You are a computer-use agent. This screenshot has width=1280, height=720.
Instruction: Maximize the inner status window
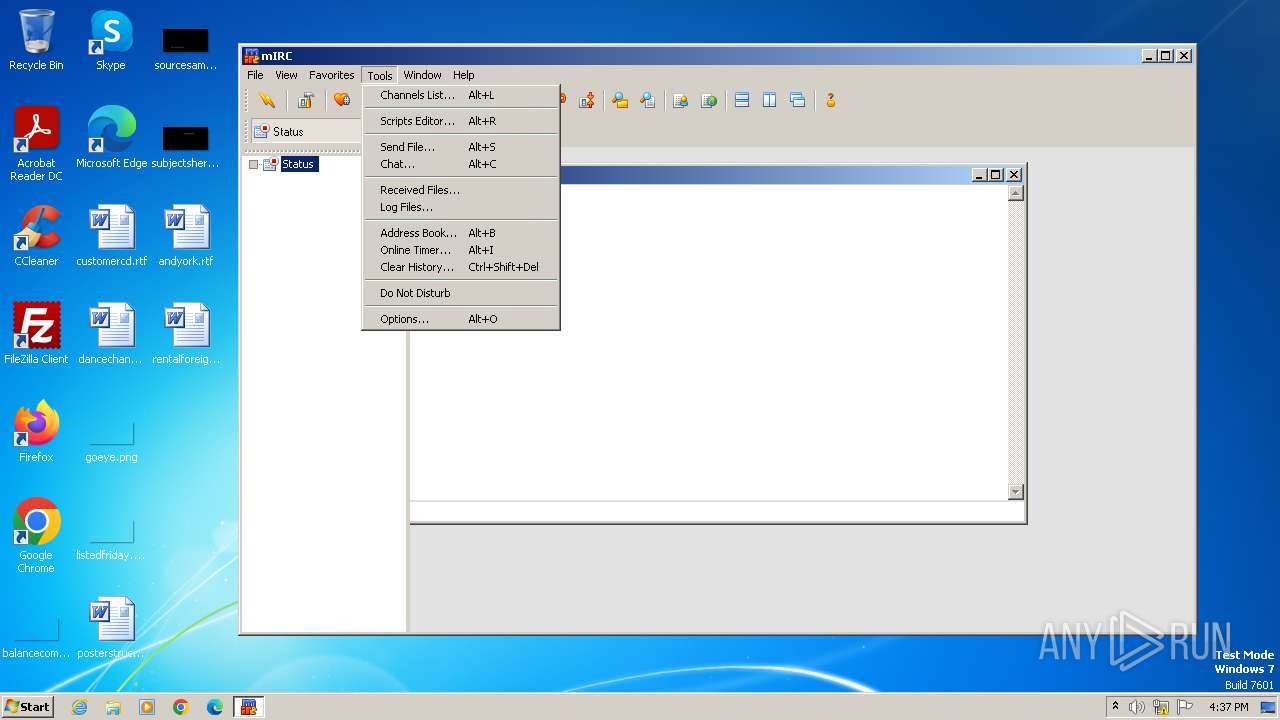click(995, 175)
